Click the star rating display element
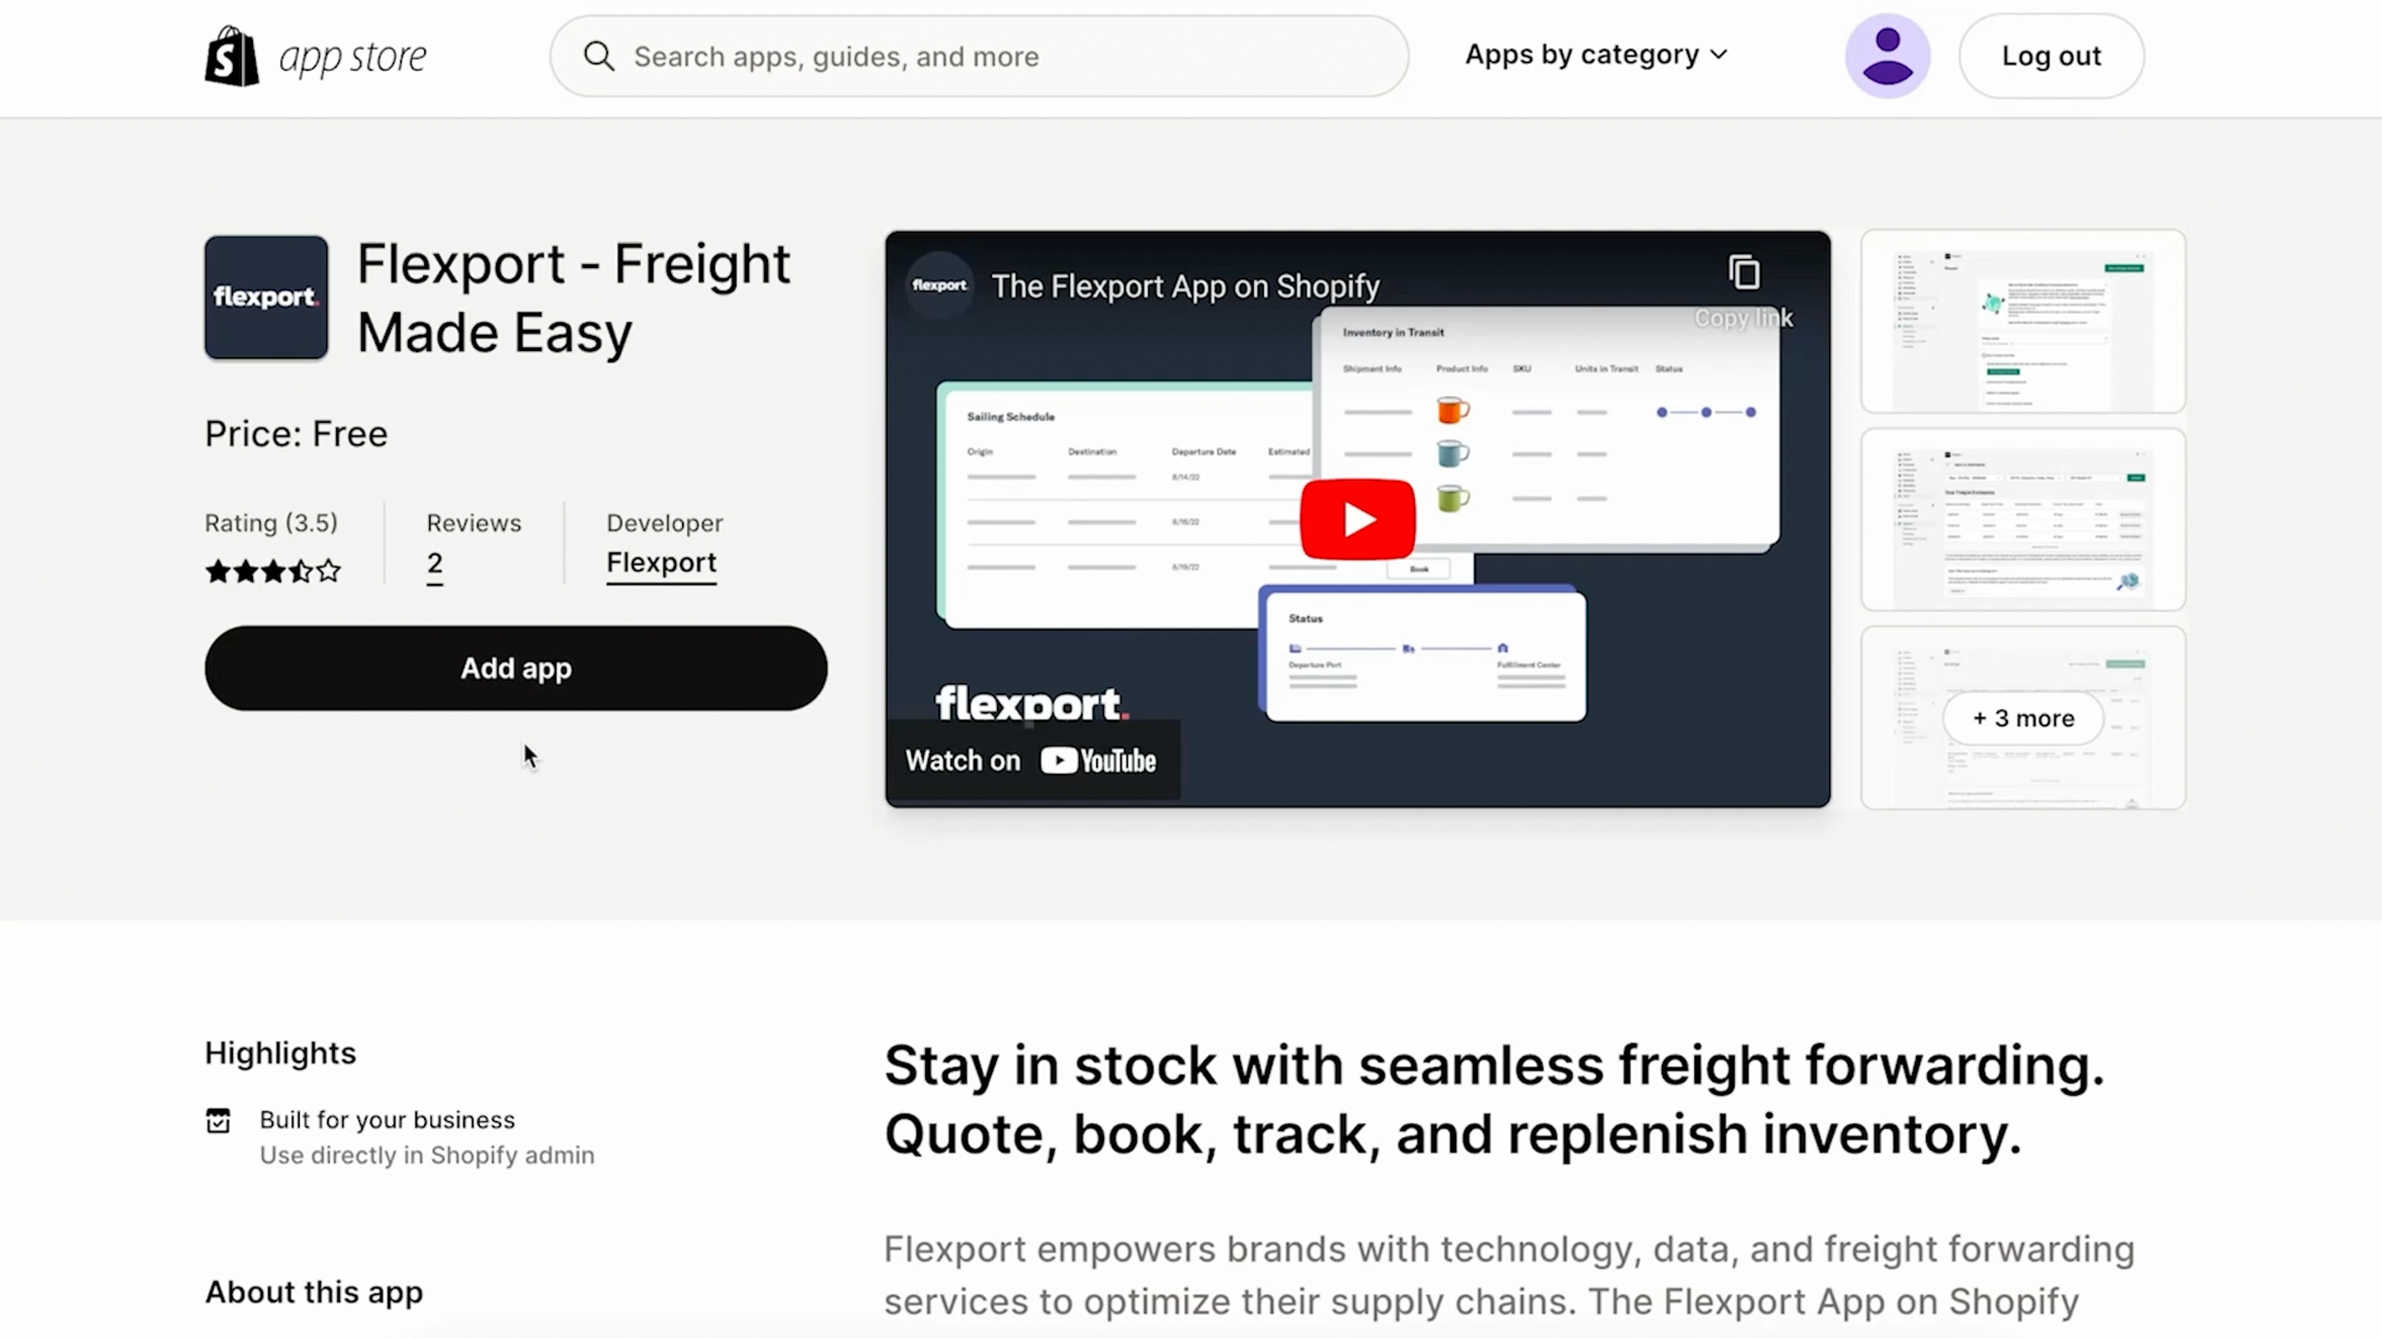This screenshot has width=2382, height=1338. pyautogui.click(x=272, y=571)
